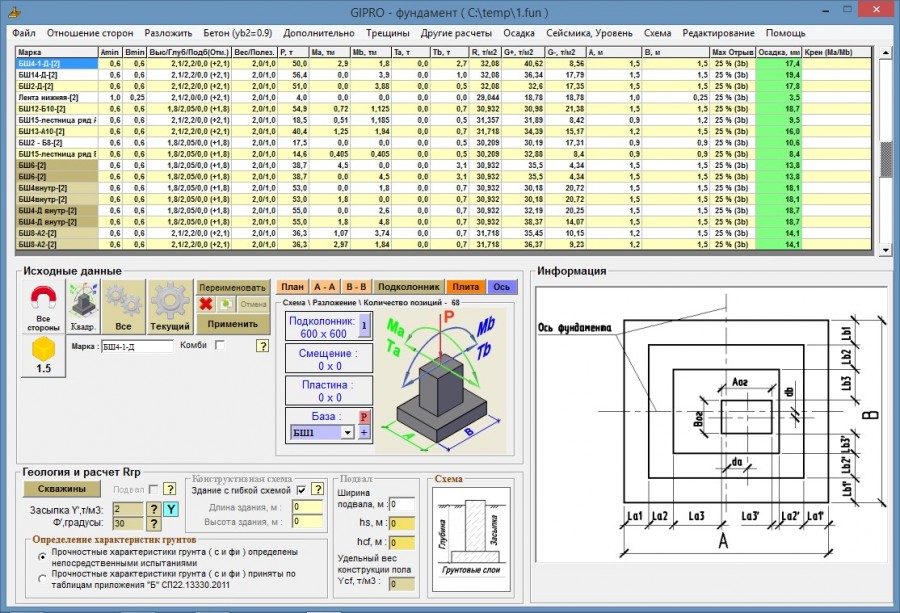Click the Марка input field
The width and height of the screenshot is (900, 613).
(137, 347)
